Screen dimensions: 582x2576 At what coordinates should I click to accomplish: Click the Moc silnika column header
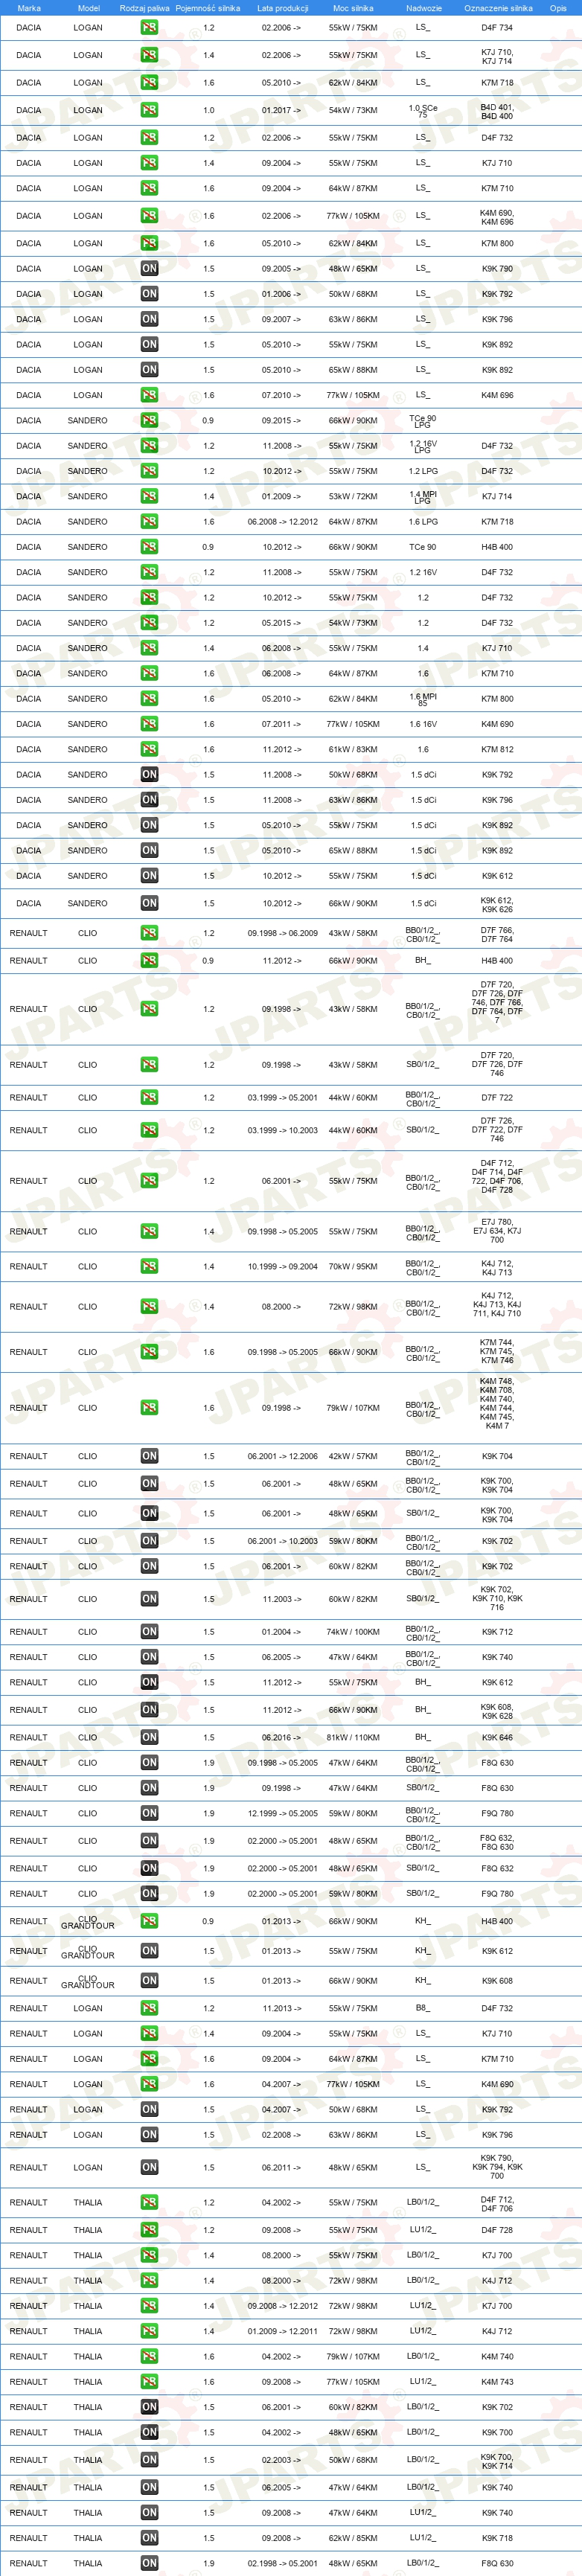(x=353, y=8)
